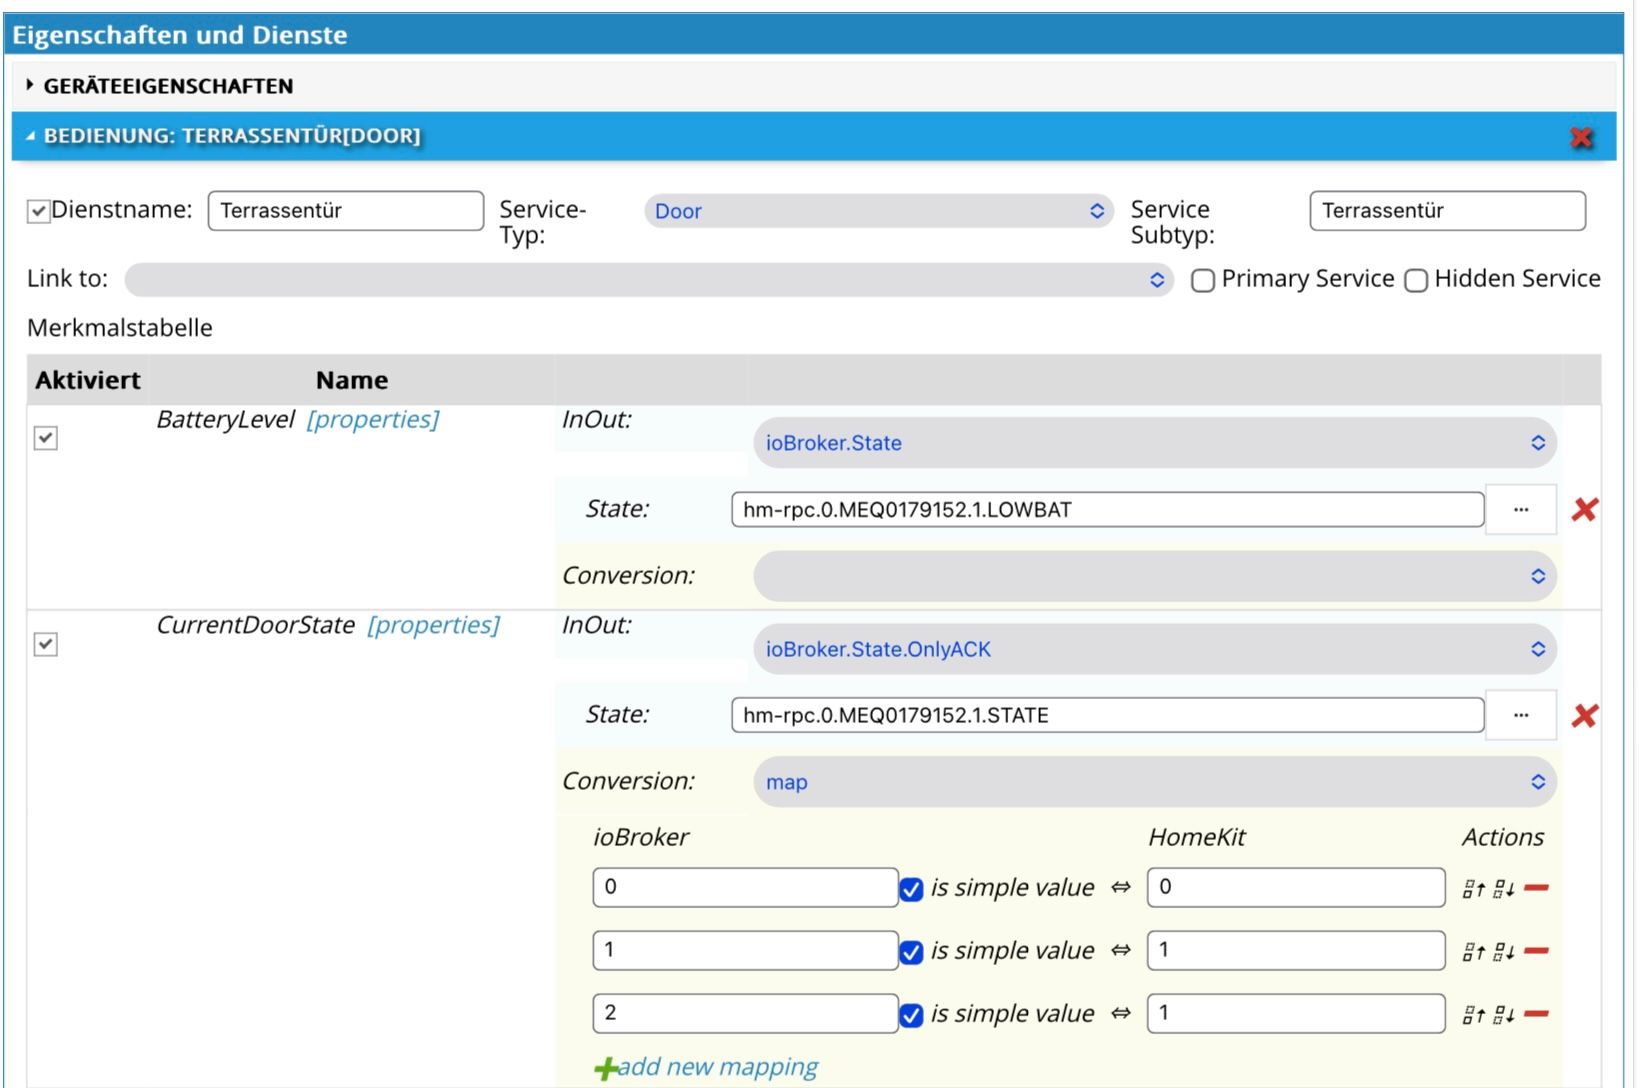Toggle CurrentDoorState activated checkbox
The height and width of the screenshot is (1088, 1645).
click(x=45, y=644)
